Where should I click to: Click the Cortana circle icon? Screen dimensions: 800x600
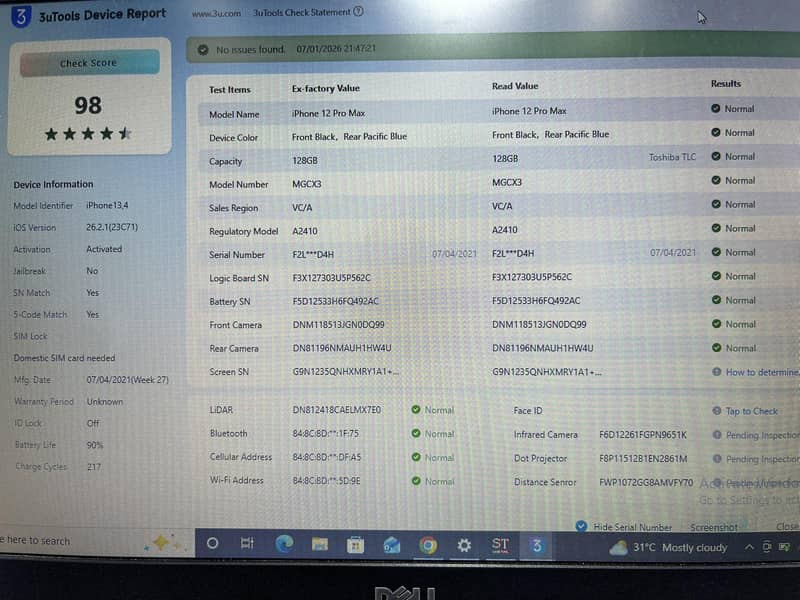[x=213, y=543]
